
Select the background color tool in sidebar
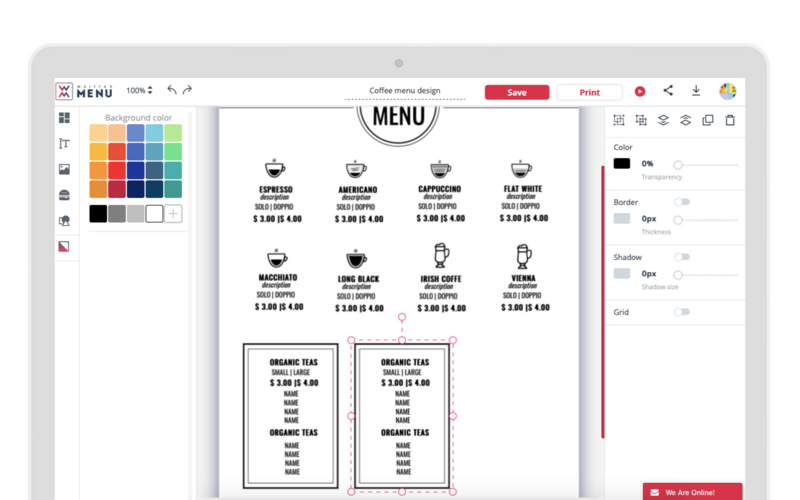(x=64, y=246)
